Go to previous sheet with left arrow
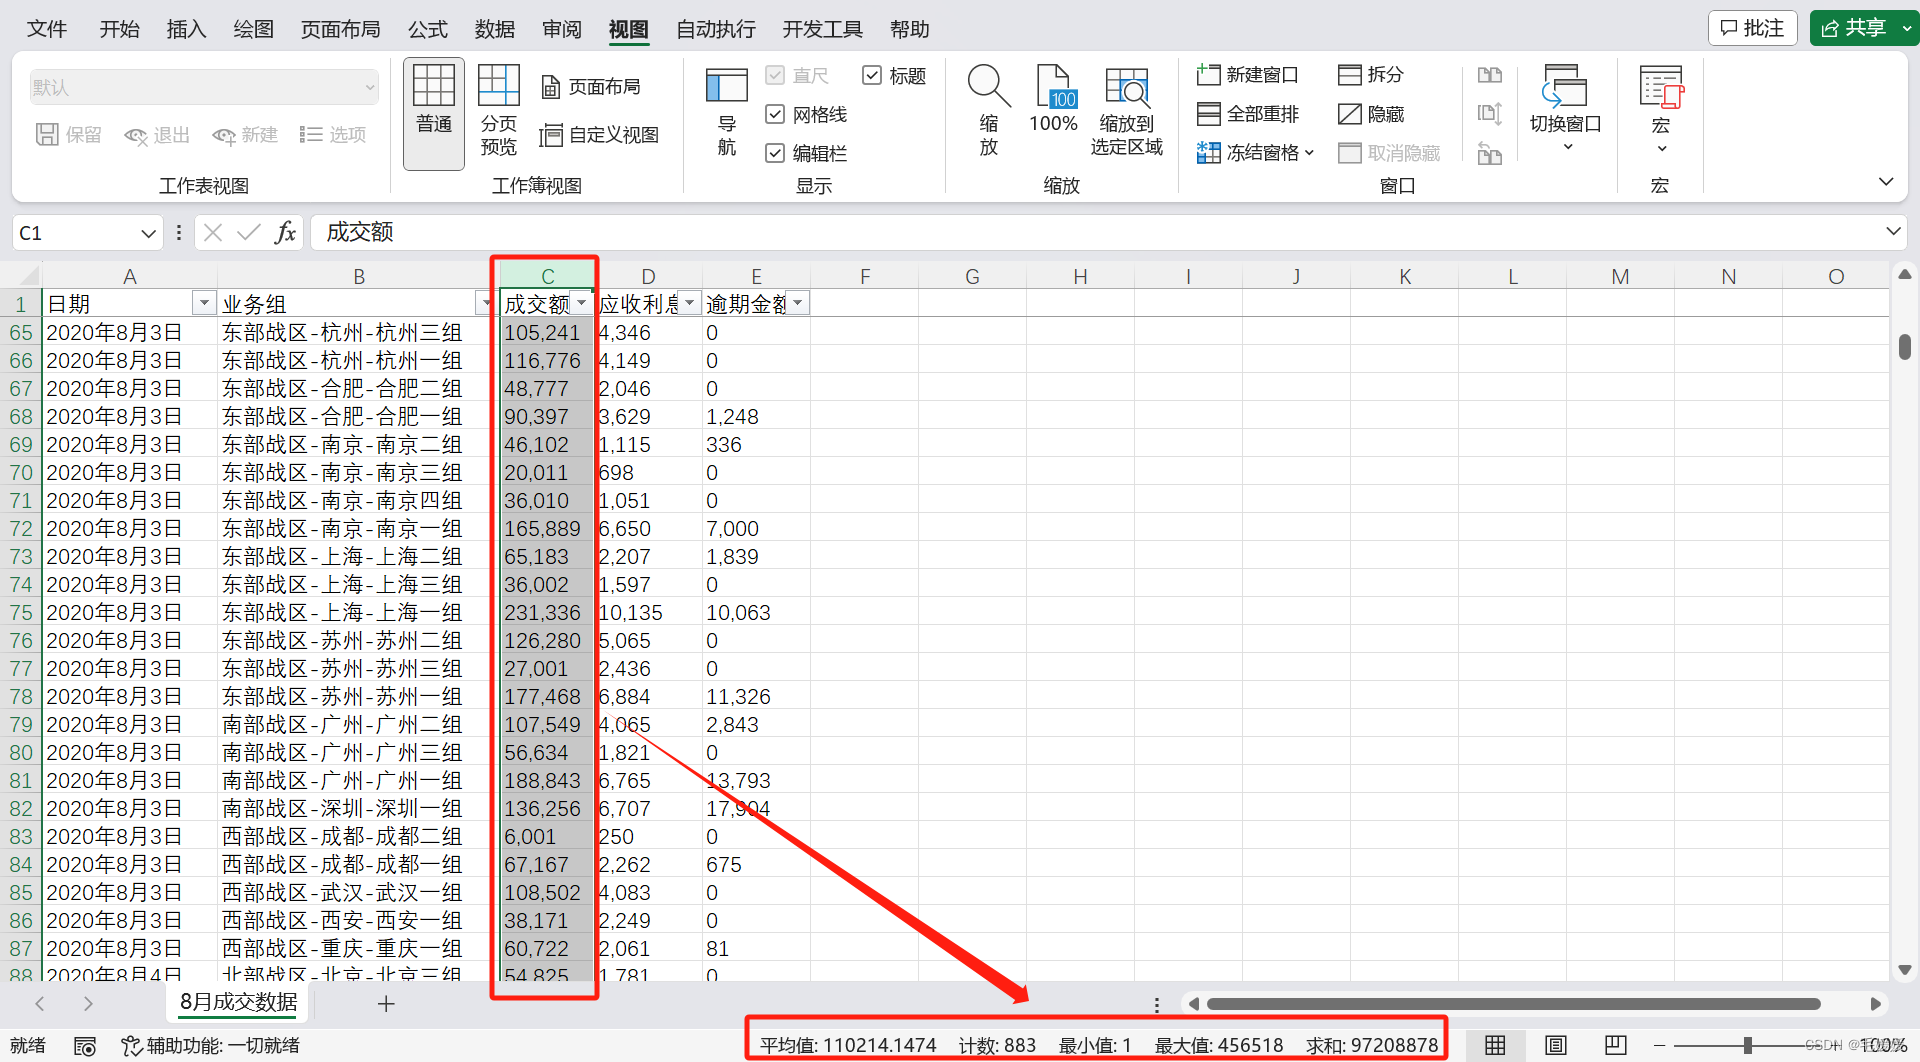Image resolution: width=1920 pixels, height=1062 pixels. 40,1003
